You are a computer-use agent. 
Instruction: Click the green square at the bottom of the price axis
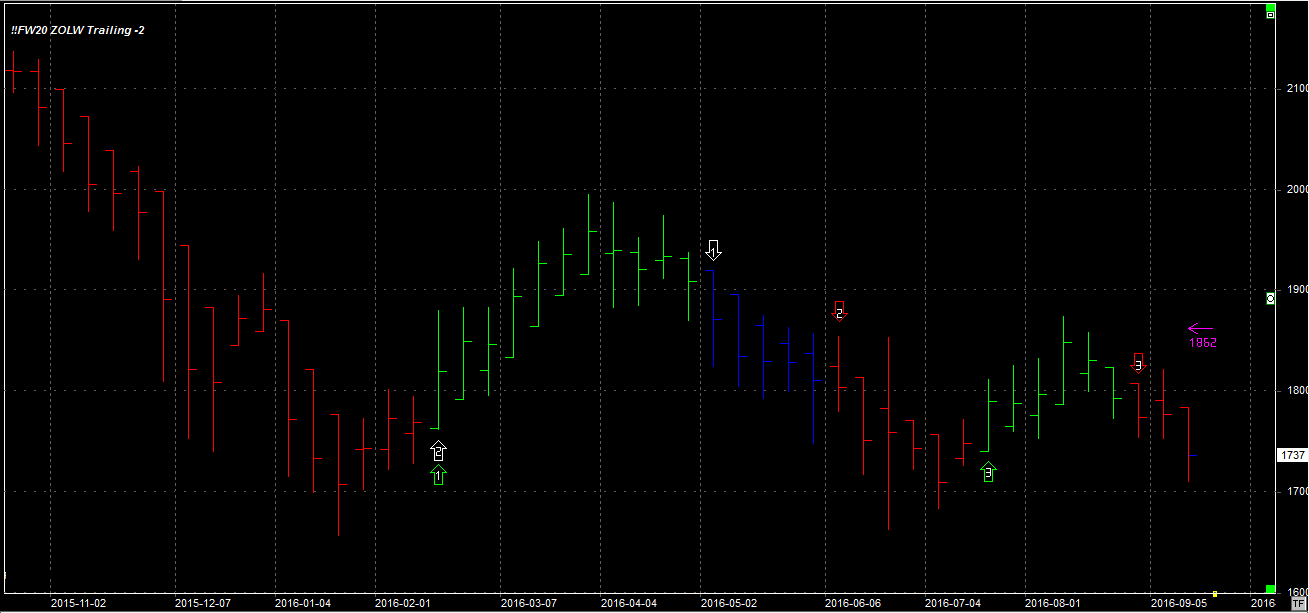tap(1270, 589)
